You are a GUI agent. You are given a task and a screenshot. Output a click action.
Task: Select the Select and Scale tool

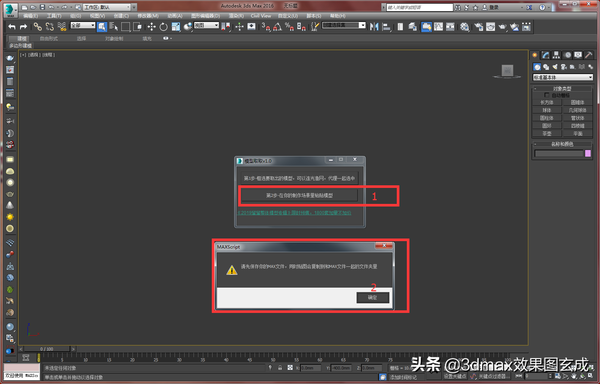click(176, 27)
